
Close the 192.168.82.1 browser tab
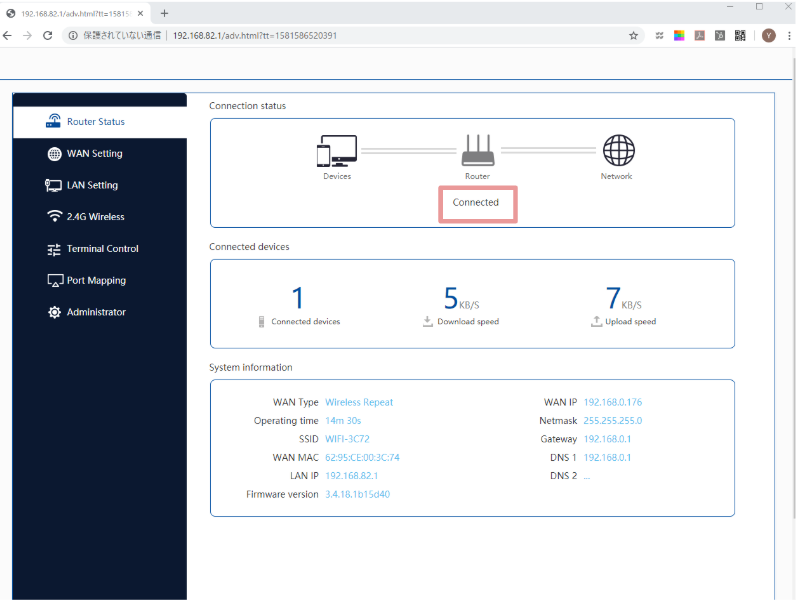(x=140, y=13)
